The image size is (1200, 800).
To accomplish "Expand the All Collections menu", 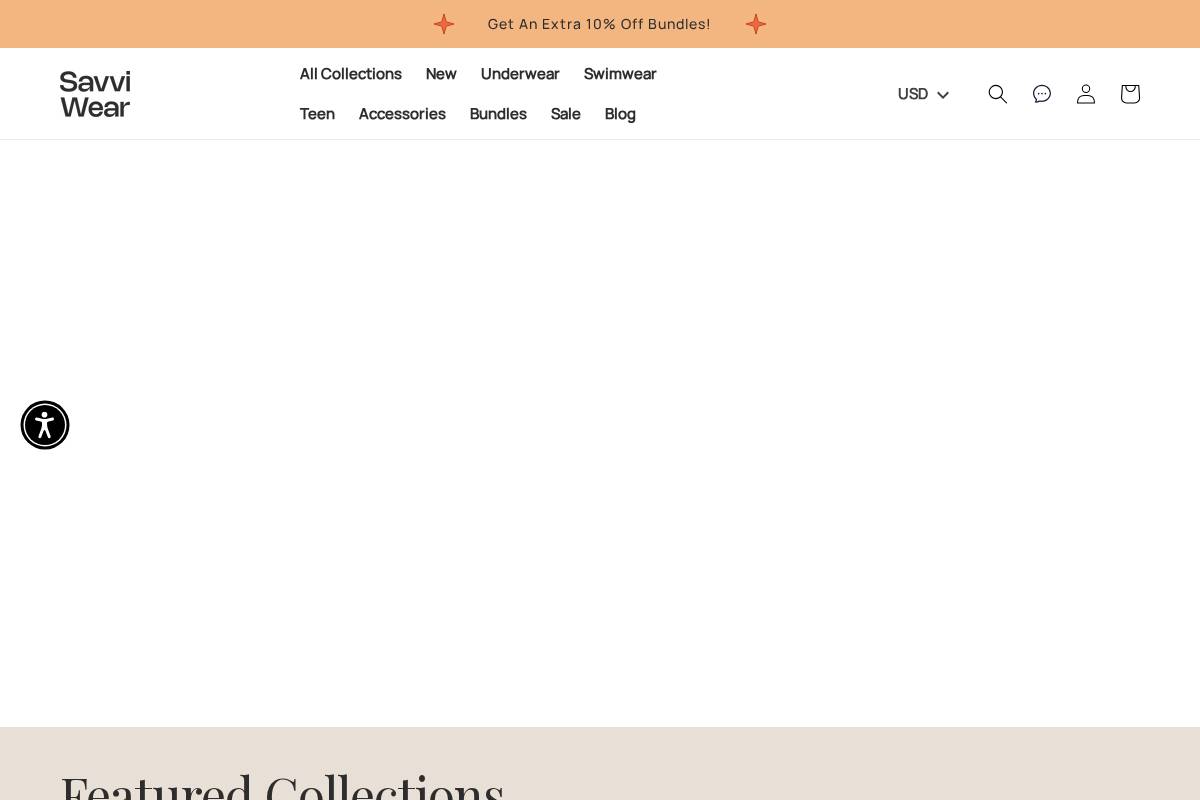I will (x=350, y=74).
